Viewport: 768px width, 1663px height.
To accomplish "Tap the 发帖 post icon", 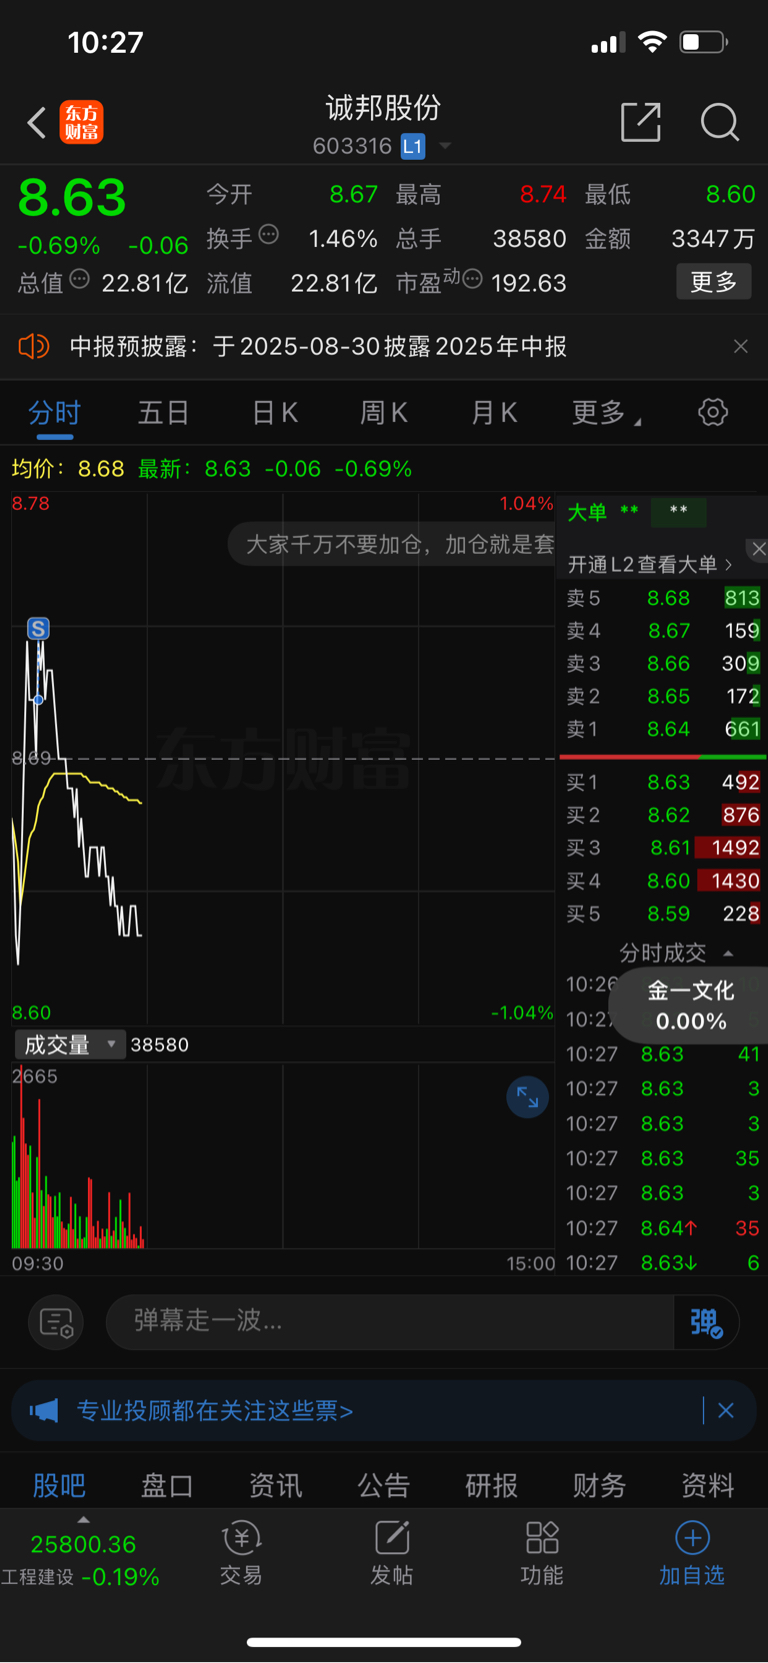I will pos(391,1554).
